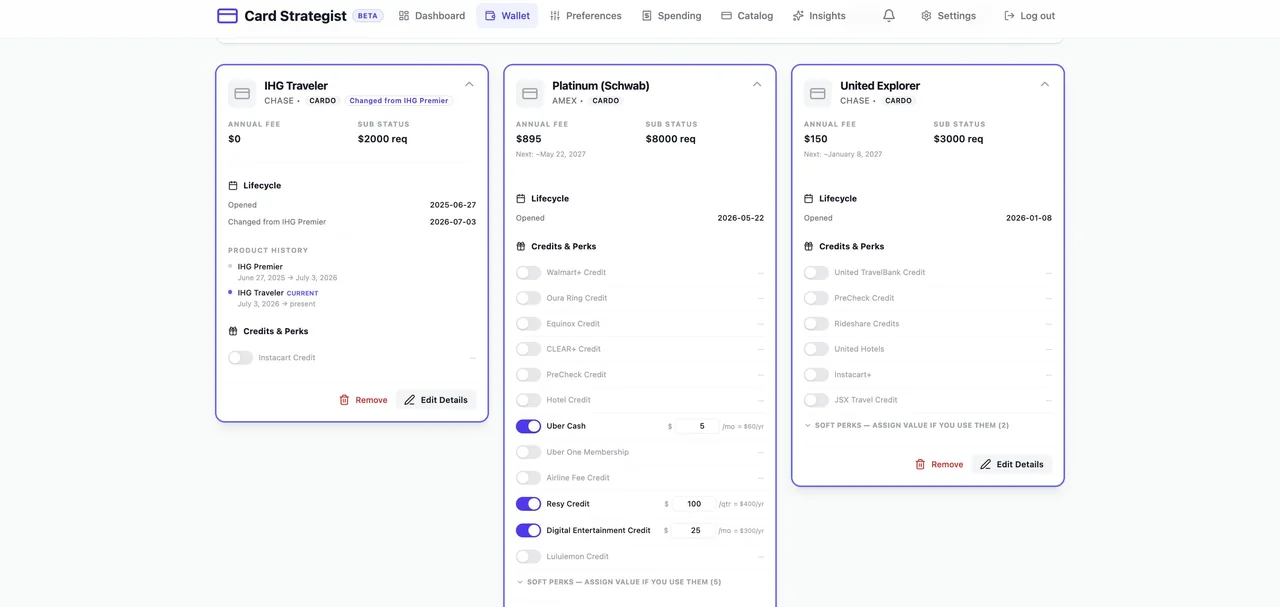Click the calendar icon beside Platinum Lifecycle
The width and height of the screenshot is (1280, 607).
click(x=521, y=199)
